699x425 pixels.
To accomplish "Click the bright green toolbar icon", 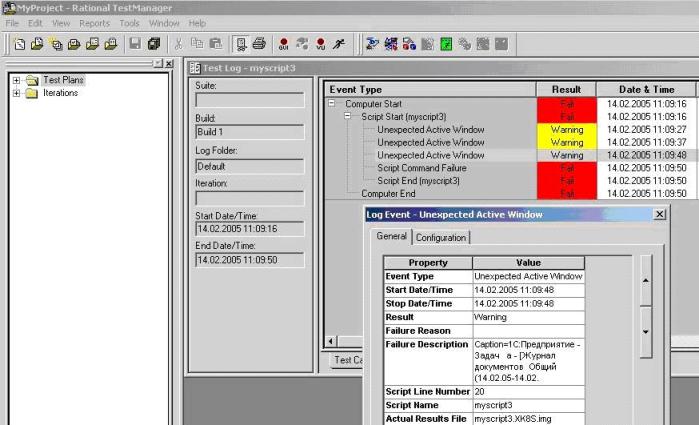I will 446,44.
